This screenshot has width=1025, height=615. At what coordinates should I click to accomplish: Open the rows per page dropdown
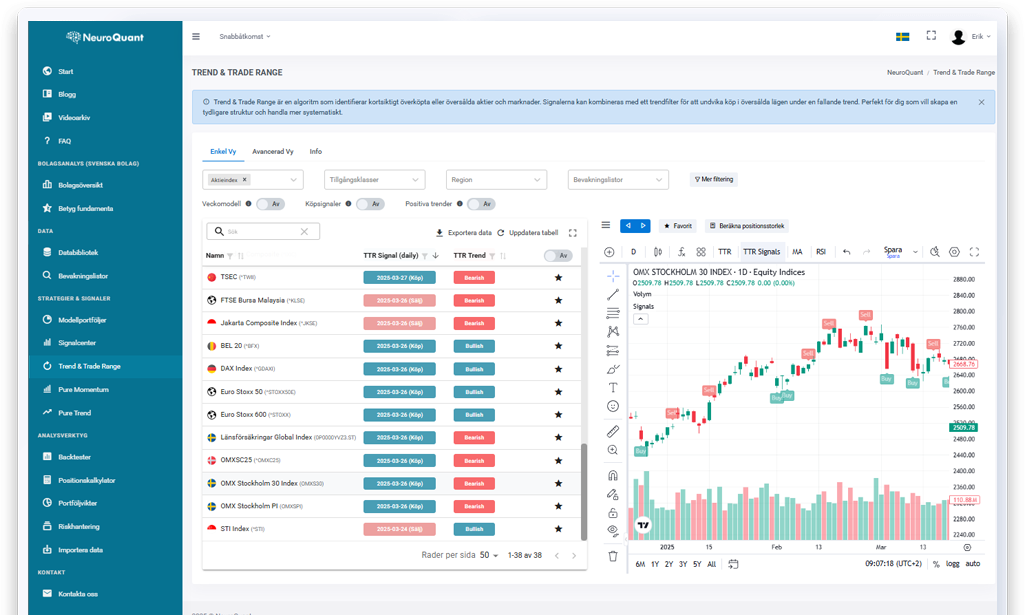tap(490, 555)
